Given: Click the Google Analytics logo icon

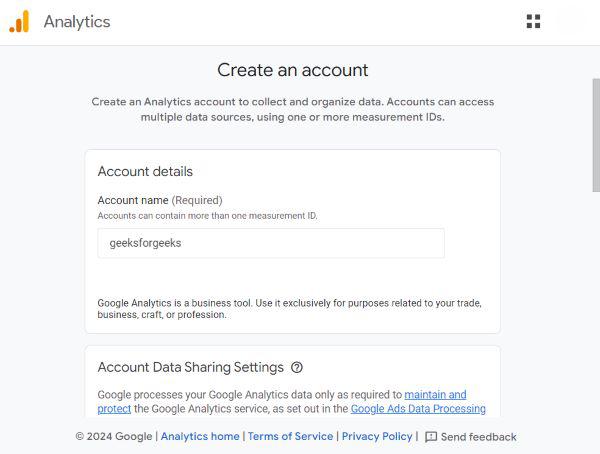Looking at the screenshot, I should 19,21.
